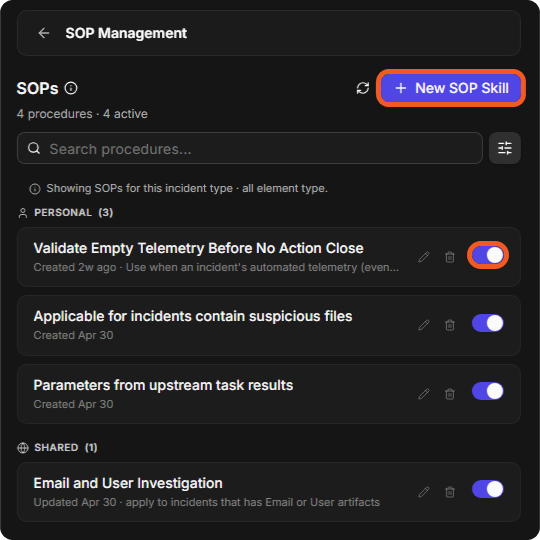Refresh the SOP procedures list
This screenshot has height=540, width=540.
pyautogui.click(x=363, y=88)
